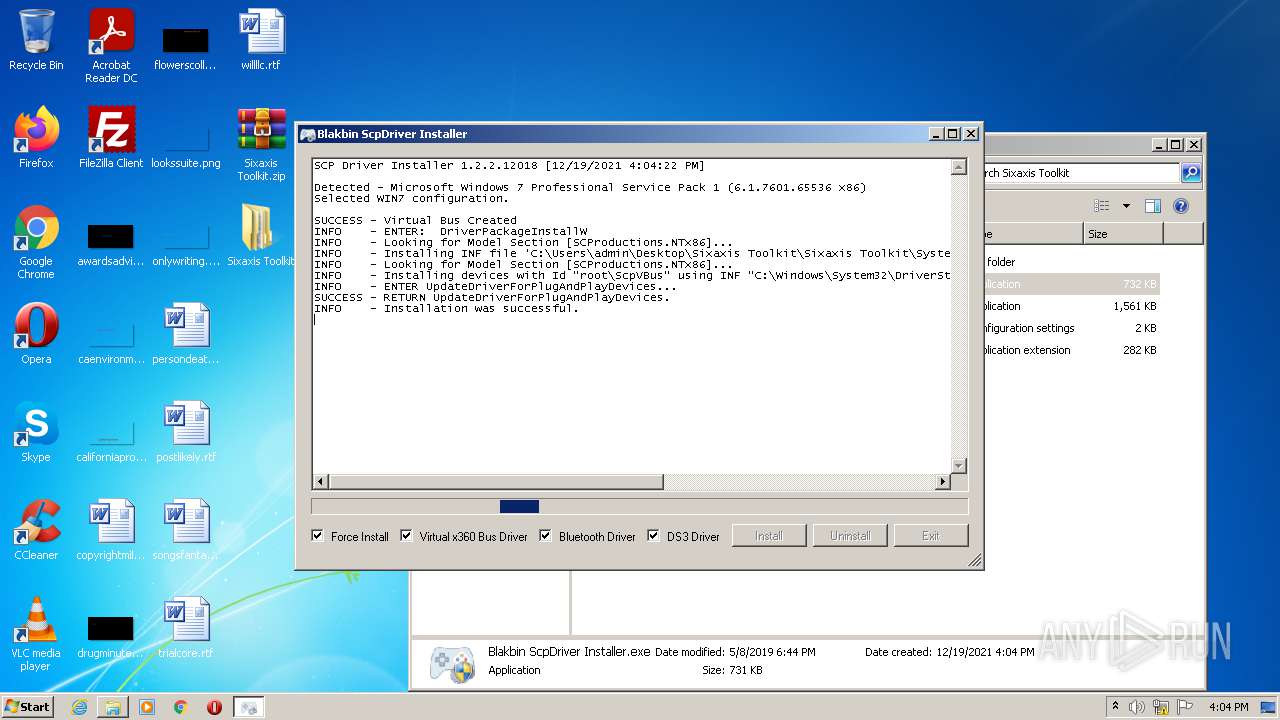
Task: Select persondeat... Word document icon
Action: point(186,334)
